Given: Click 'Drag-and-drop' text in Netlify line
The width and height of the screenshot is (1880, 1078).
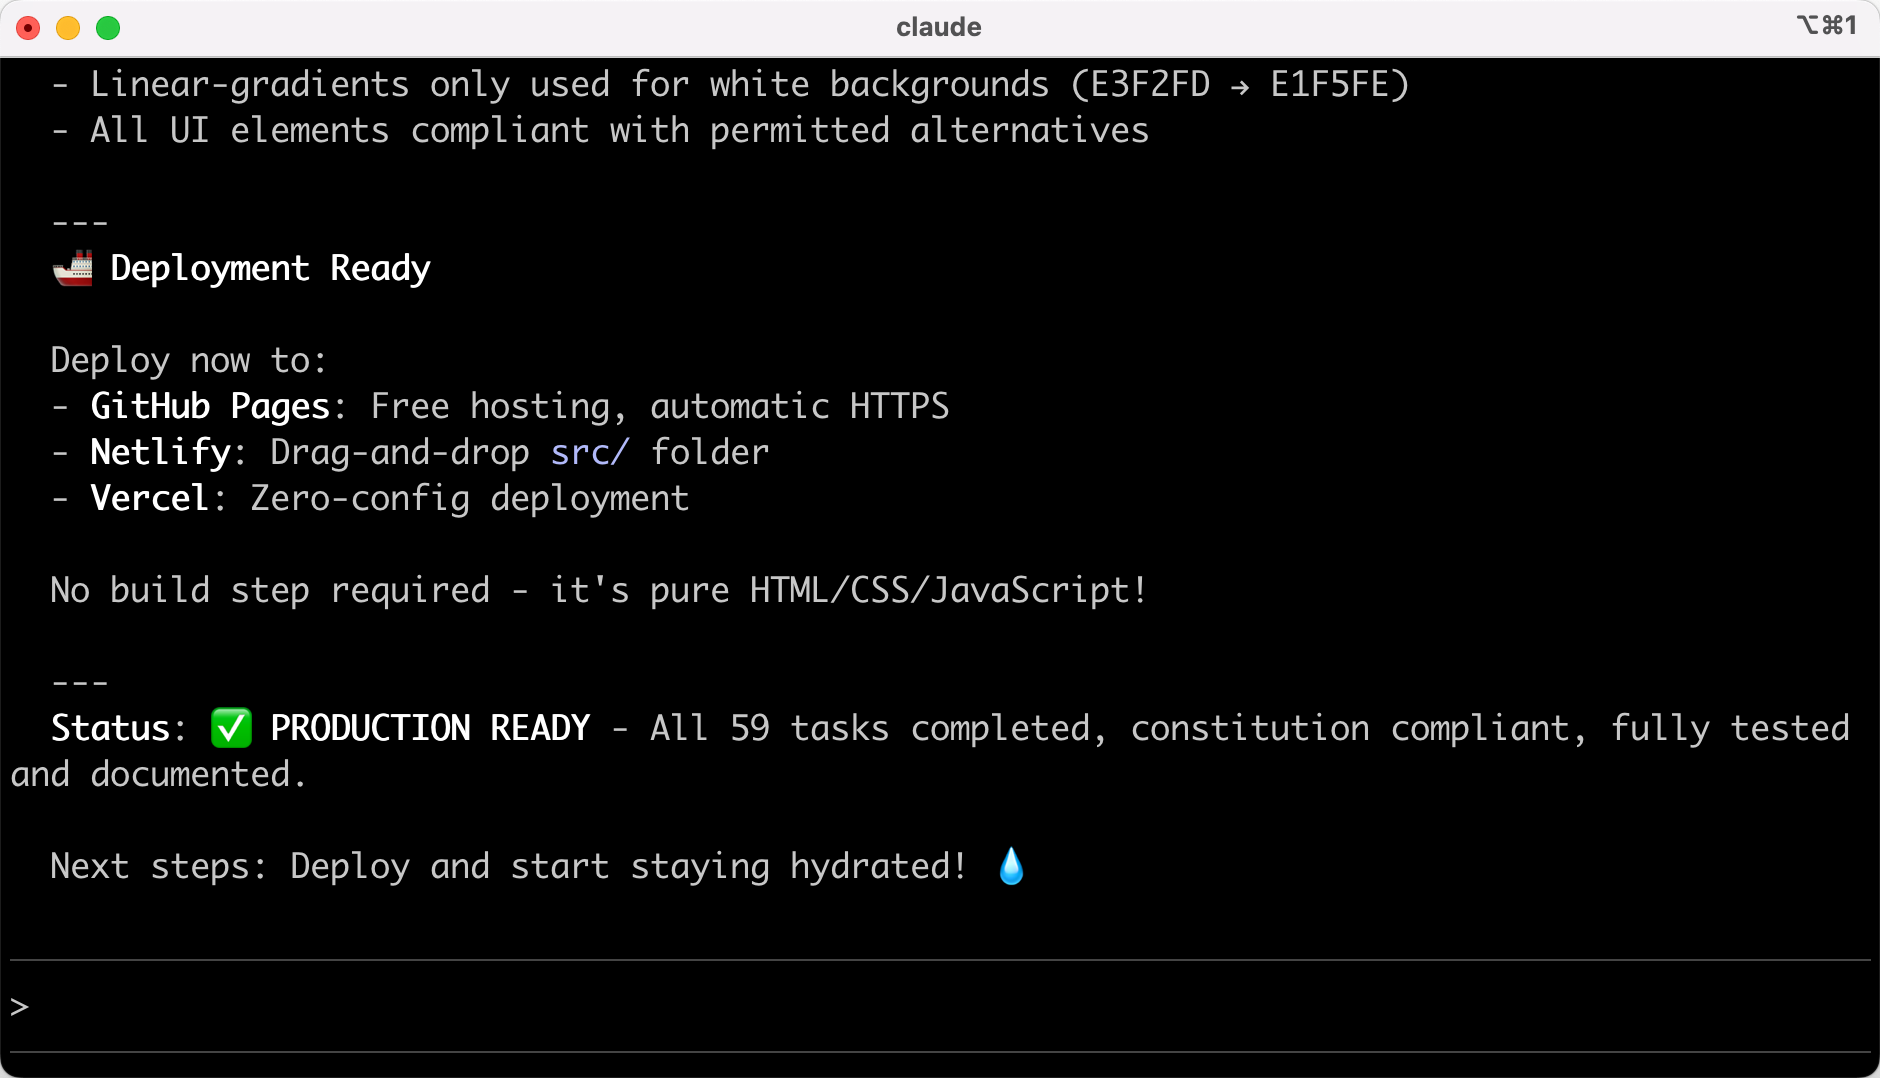Looking at the screenshot, I should click(400, 452).
